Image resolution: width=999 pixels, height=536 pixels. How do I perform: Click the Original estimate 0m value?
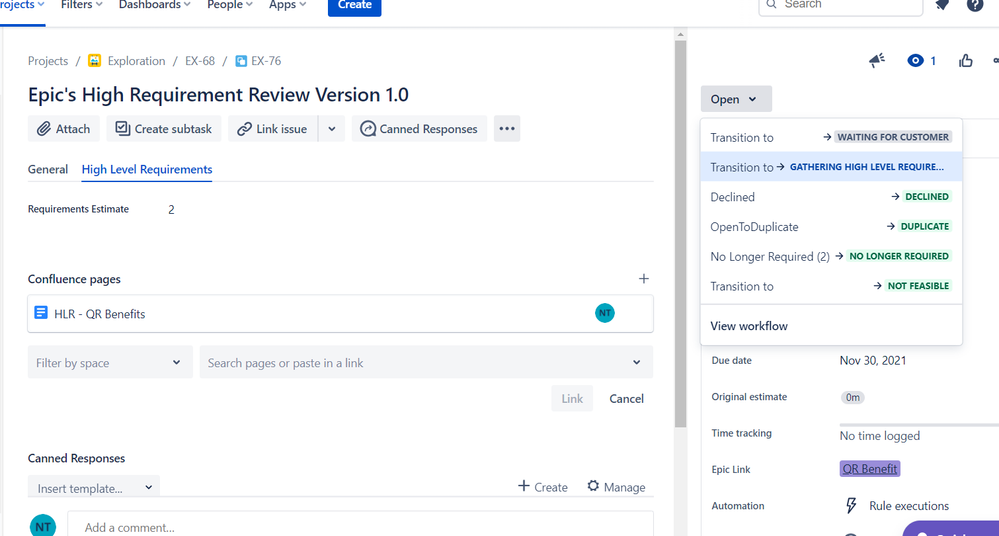(x=852, y=397)
